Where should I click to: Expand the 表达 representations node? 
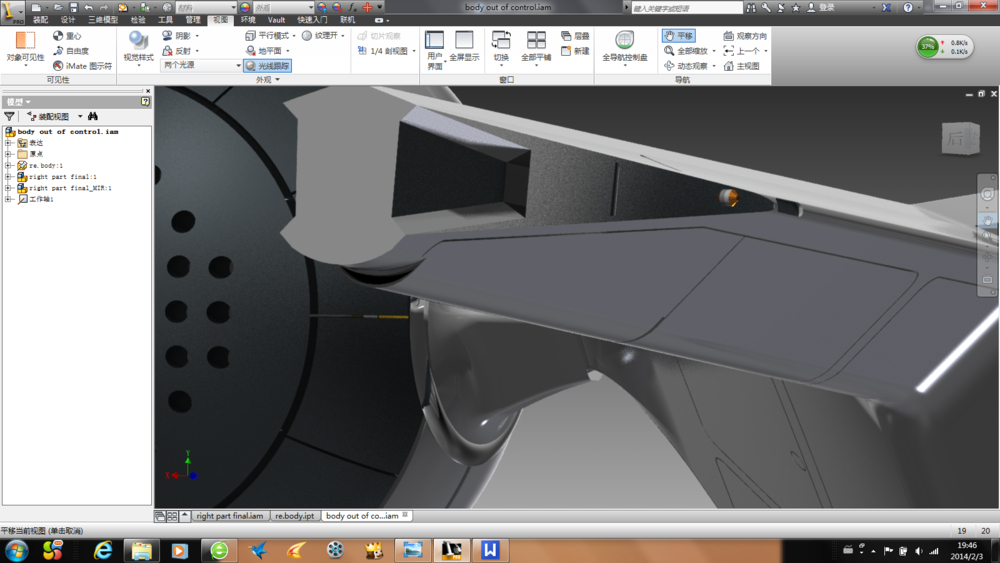click(x=8, y=143)
